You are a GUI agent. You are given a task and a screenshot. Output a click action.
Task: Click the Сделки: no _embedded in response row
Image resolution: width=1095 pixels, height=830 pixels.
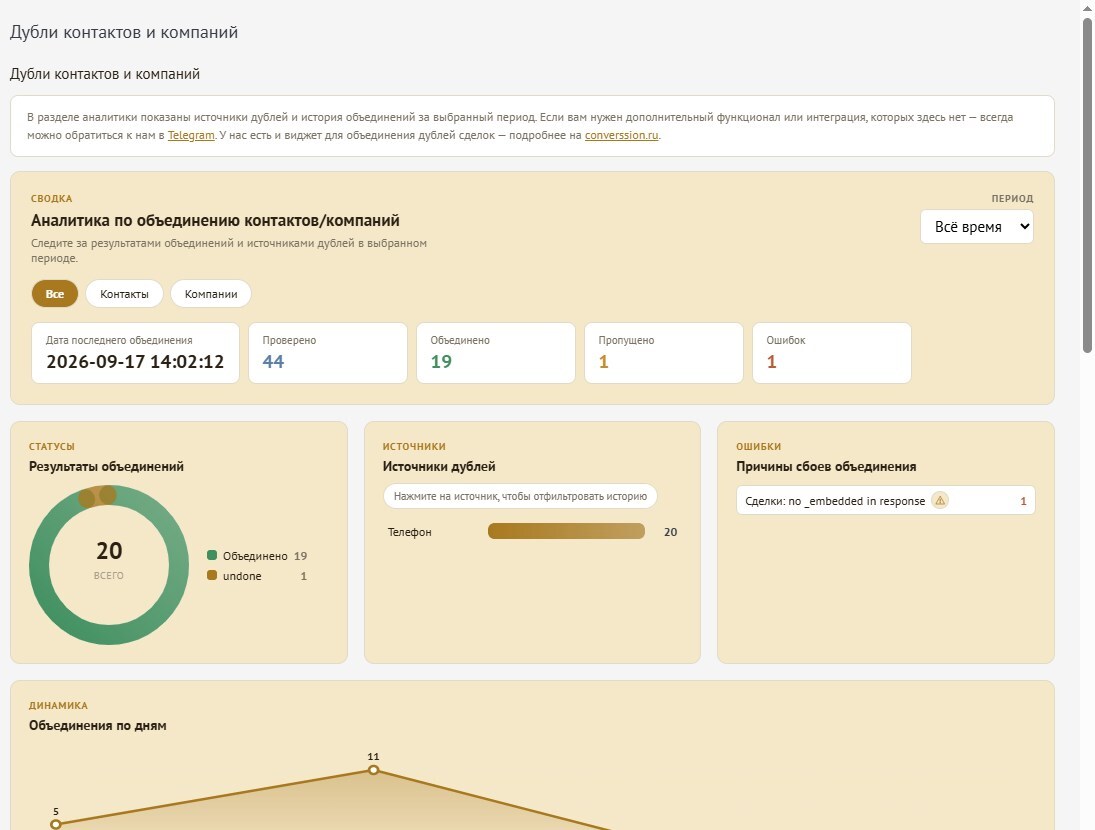tap(885, 501)
